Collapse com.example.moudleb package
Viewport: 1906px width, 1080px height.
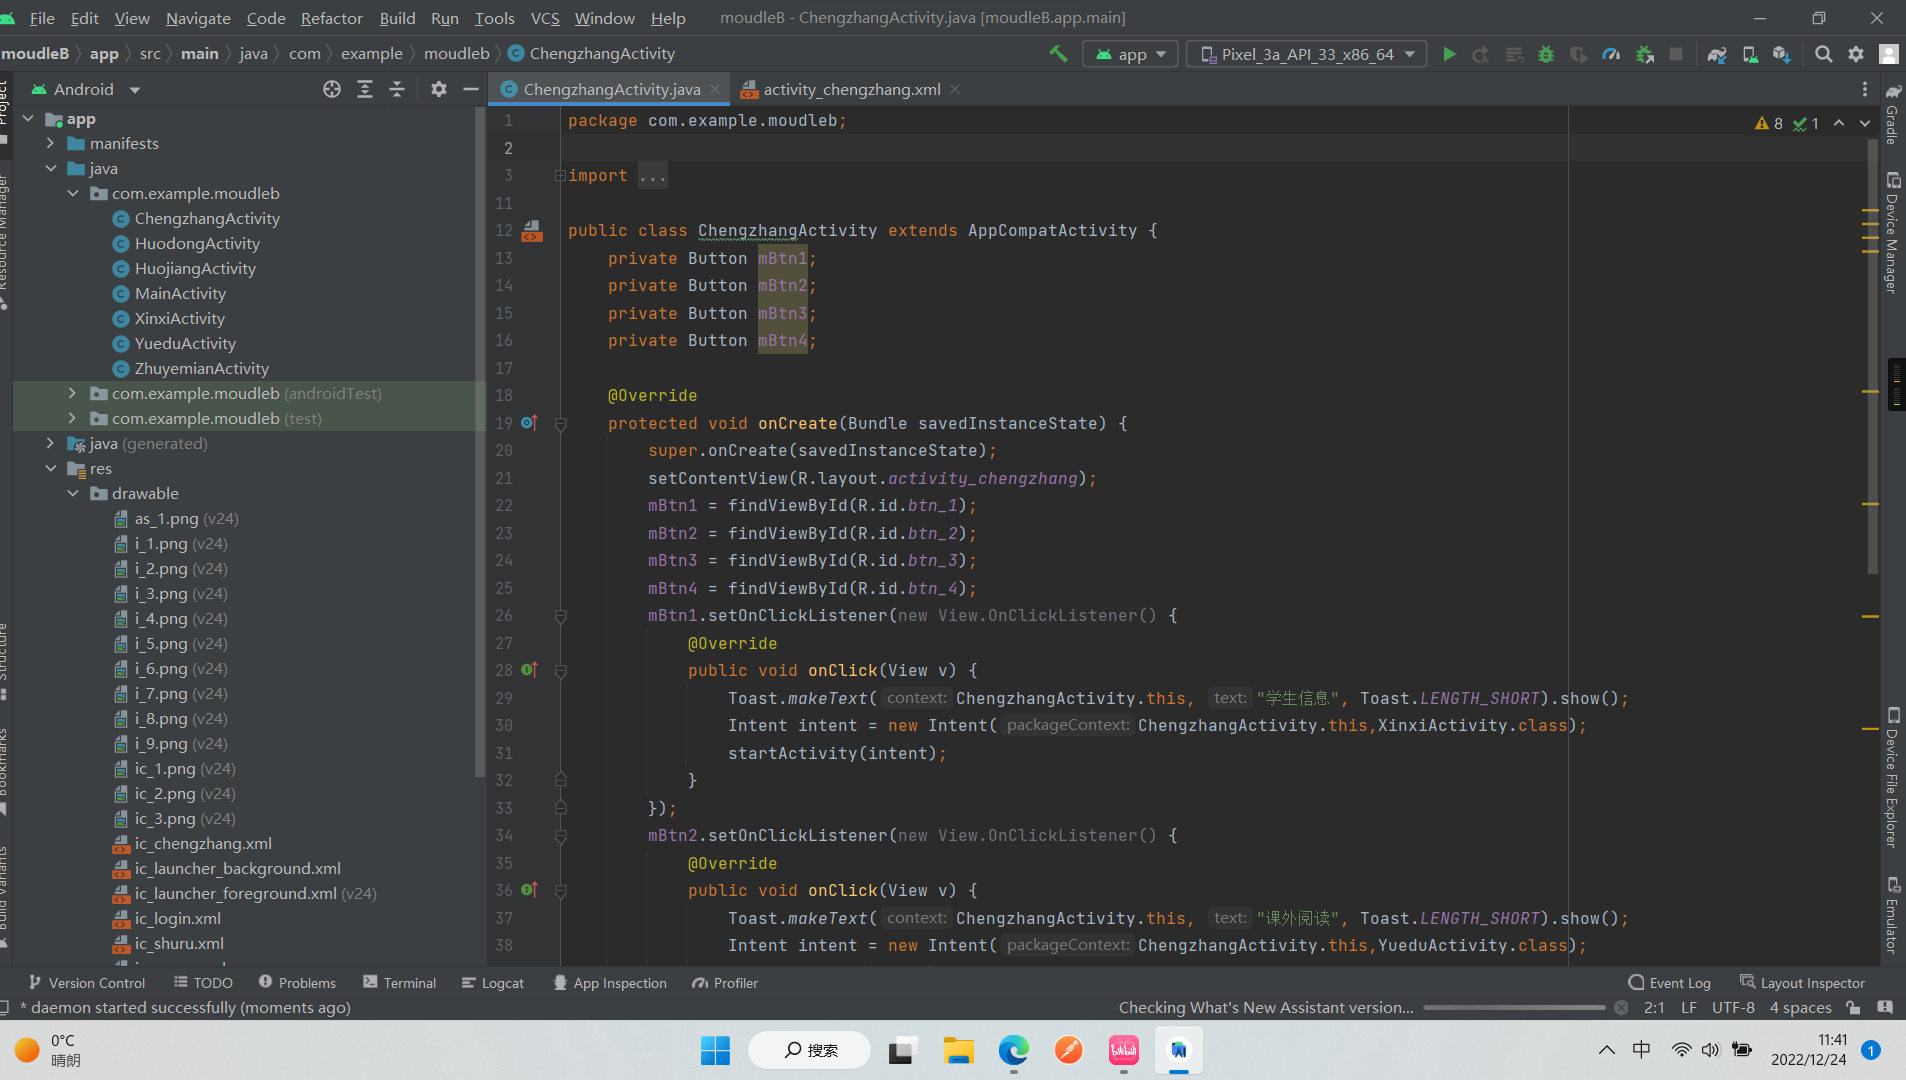tap(72, 194)
